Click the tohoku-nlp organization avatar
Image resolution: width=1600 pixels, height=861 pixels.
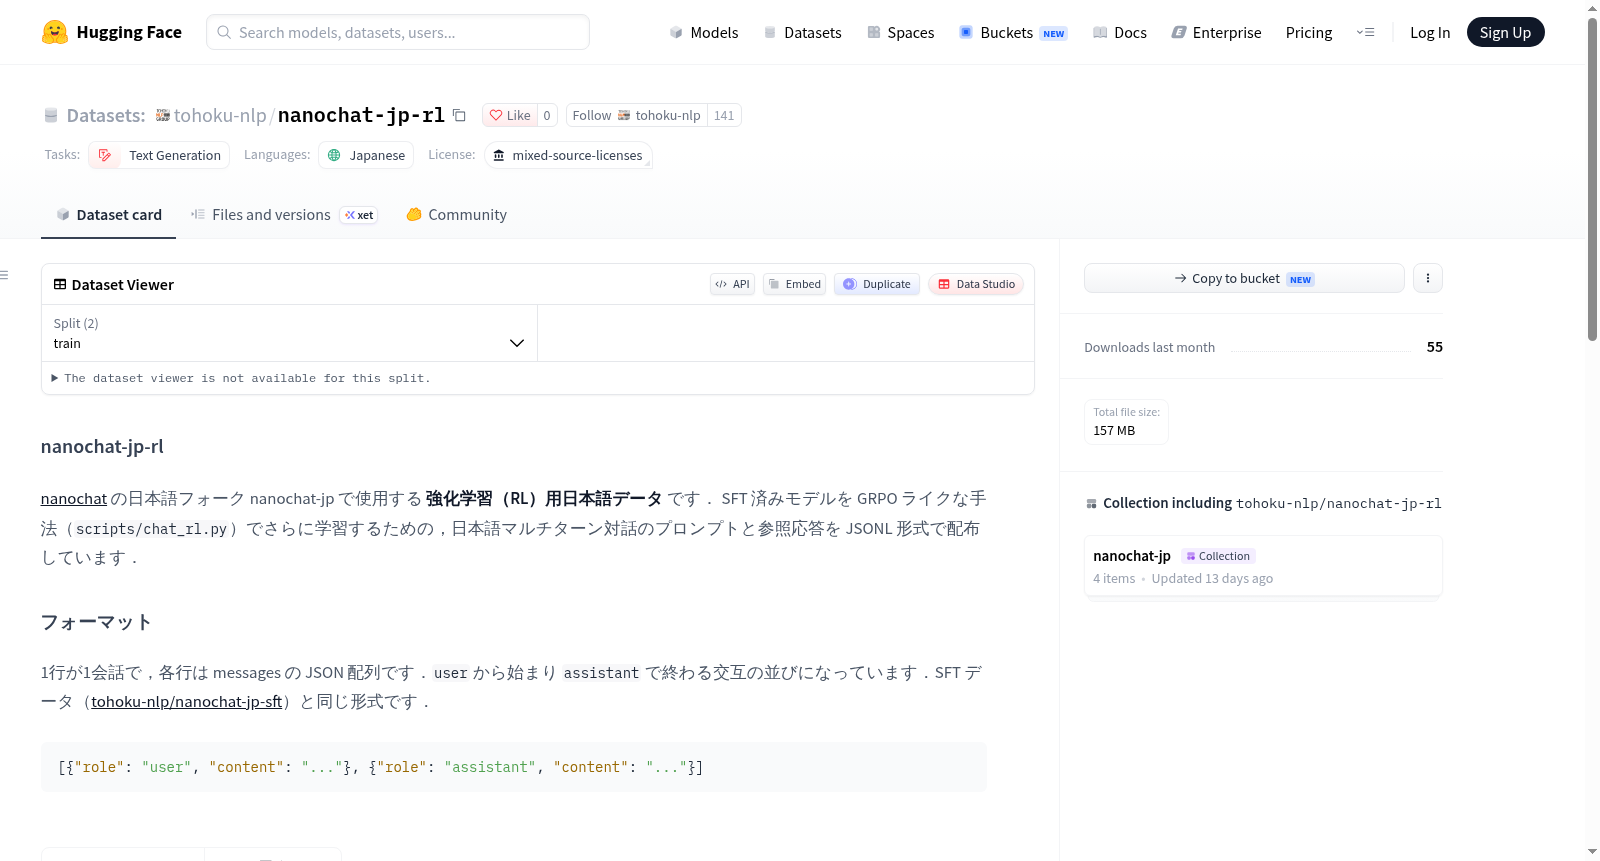pos(163,115)
